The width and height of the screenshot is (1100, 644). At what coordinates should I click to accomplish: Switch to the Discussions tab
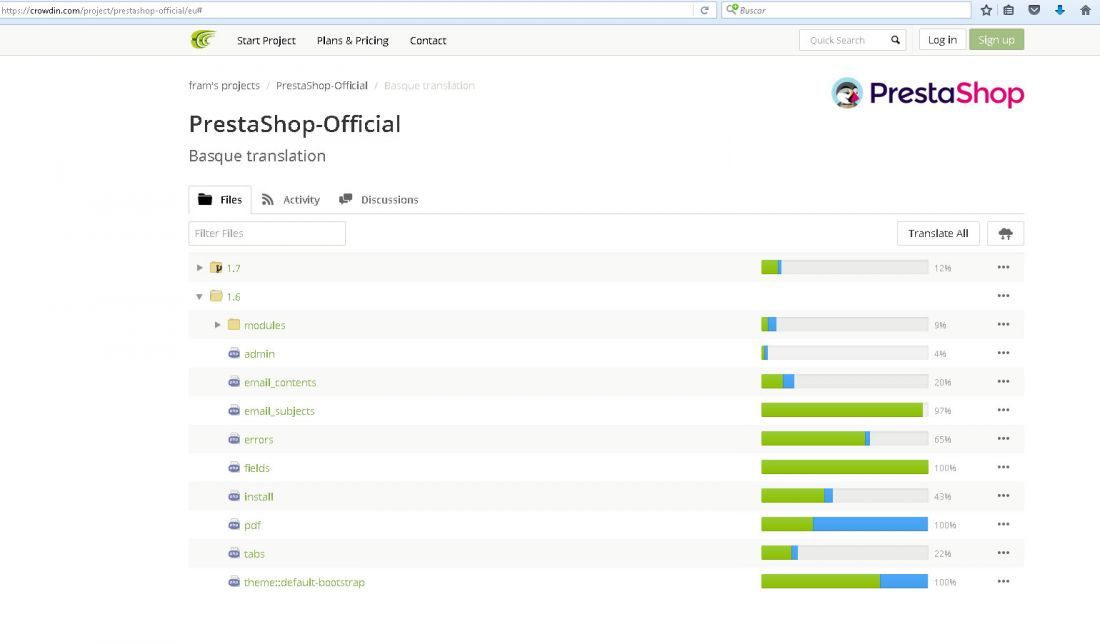tap(379, 200)
